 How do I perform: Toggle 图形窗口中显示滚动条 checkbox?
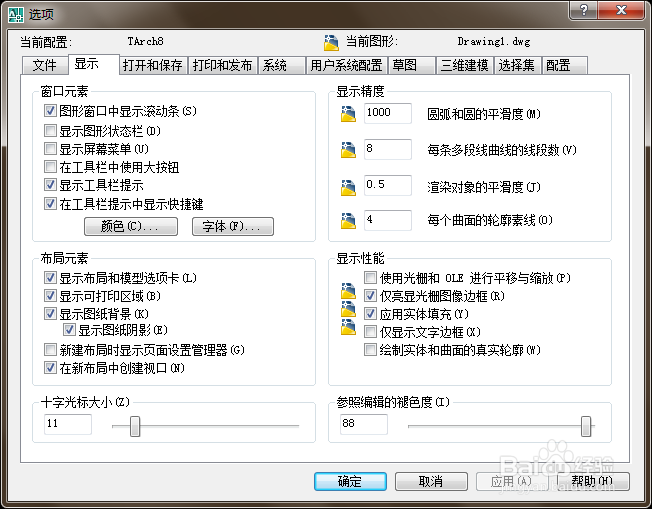pos(50,111)
